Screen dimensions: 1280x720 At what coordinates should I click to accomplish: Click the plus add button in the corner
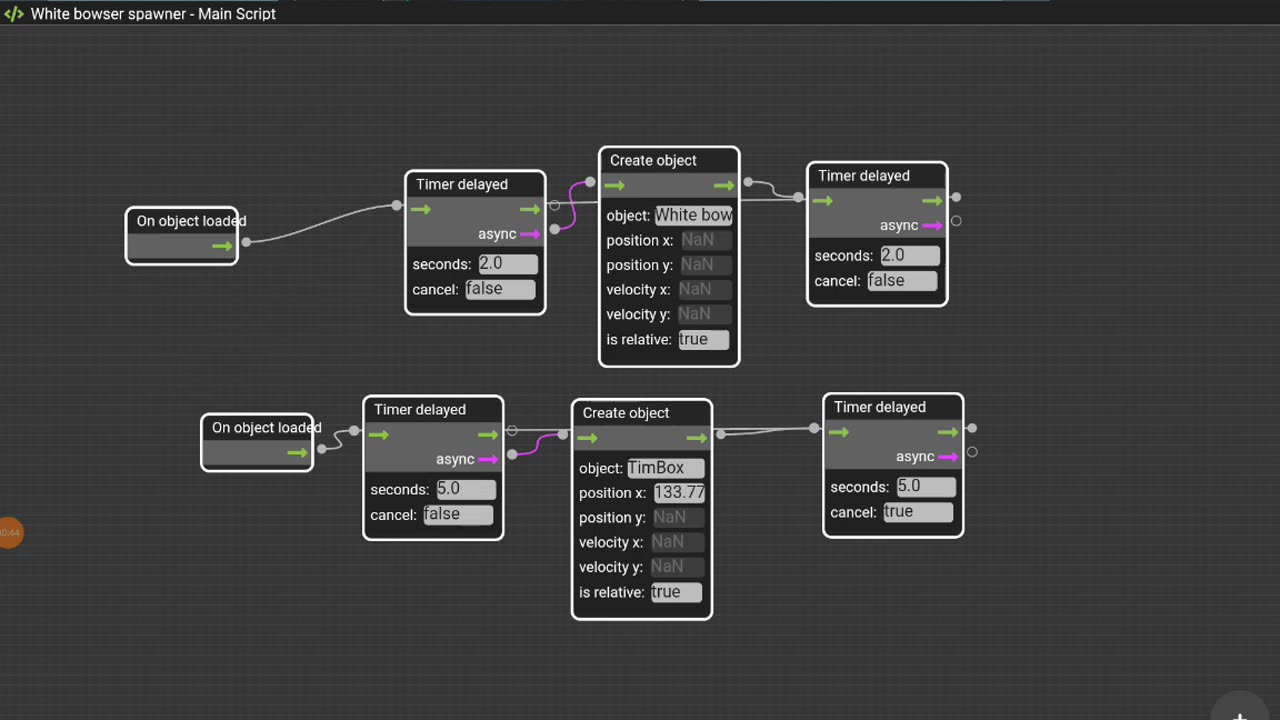click(x=1240, y=714)
